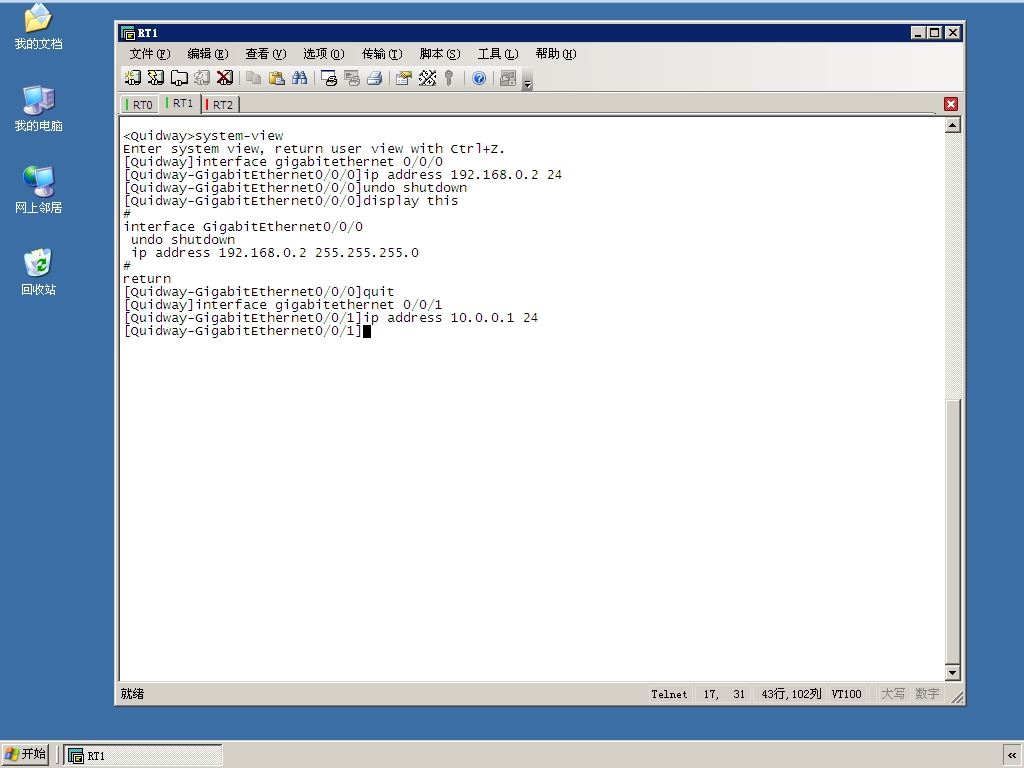The image size is (1024, 768).
Task: Click the Connect in Tab icon
Action: pos(179,78)
